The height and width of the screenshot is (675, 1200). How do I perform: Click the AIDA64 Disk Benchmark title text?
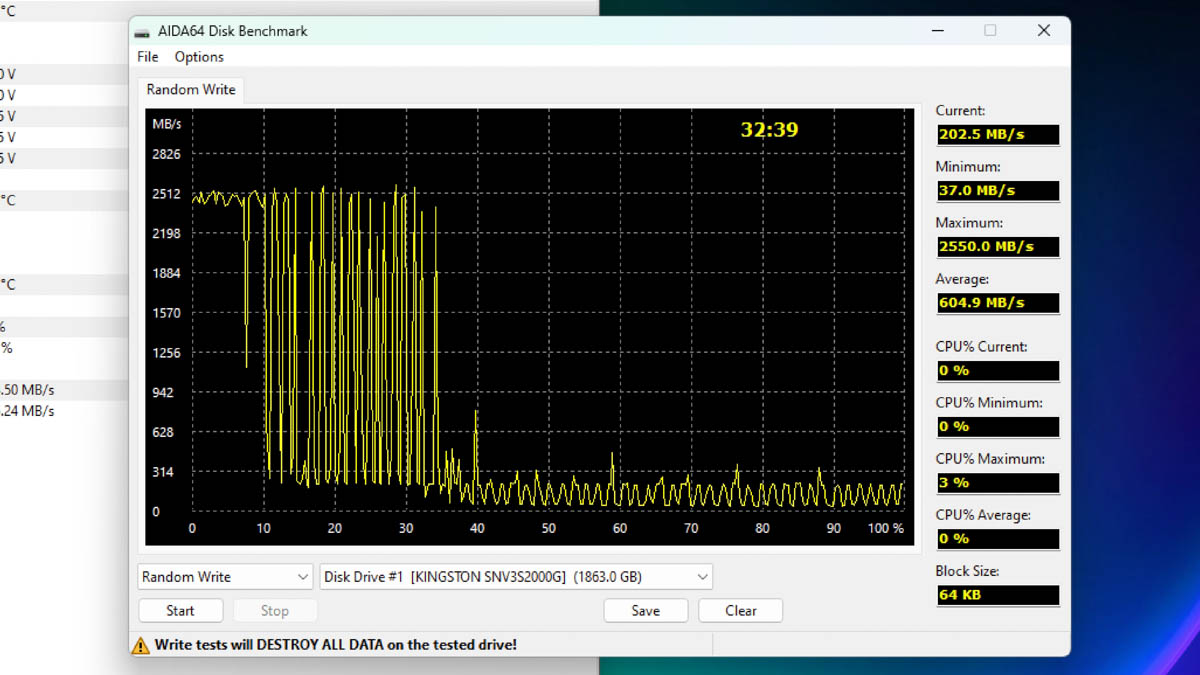tap(233, 31)
